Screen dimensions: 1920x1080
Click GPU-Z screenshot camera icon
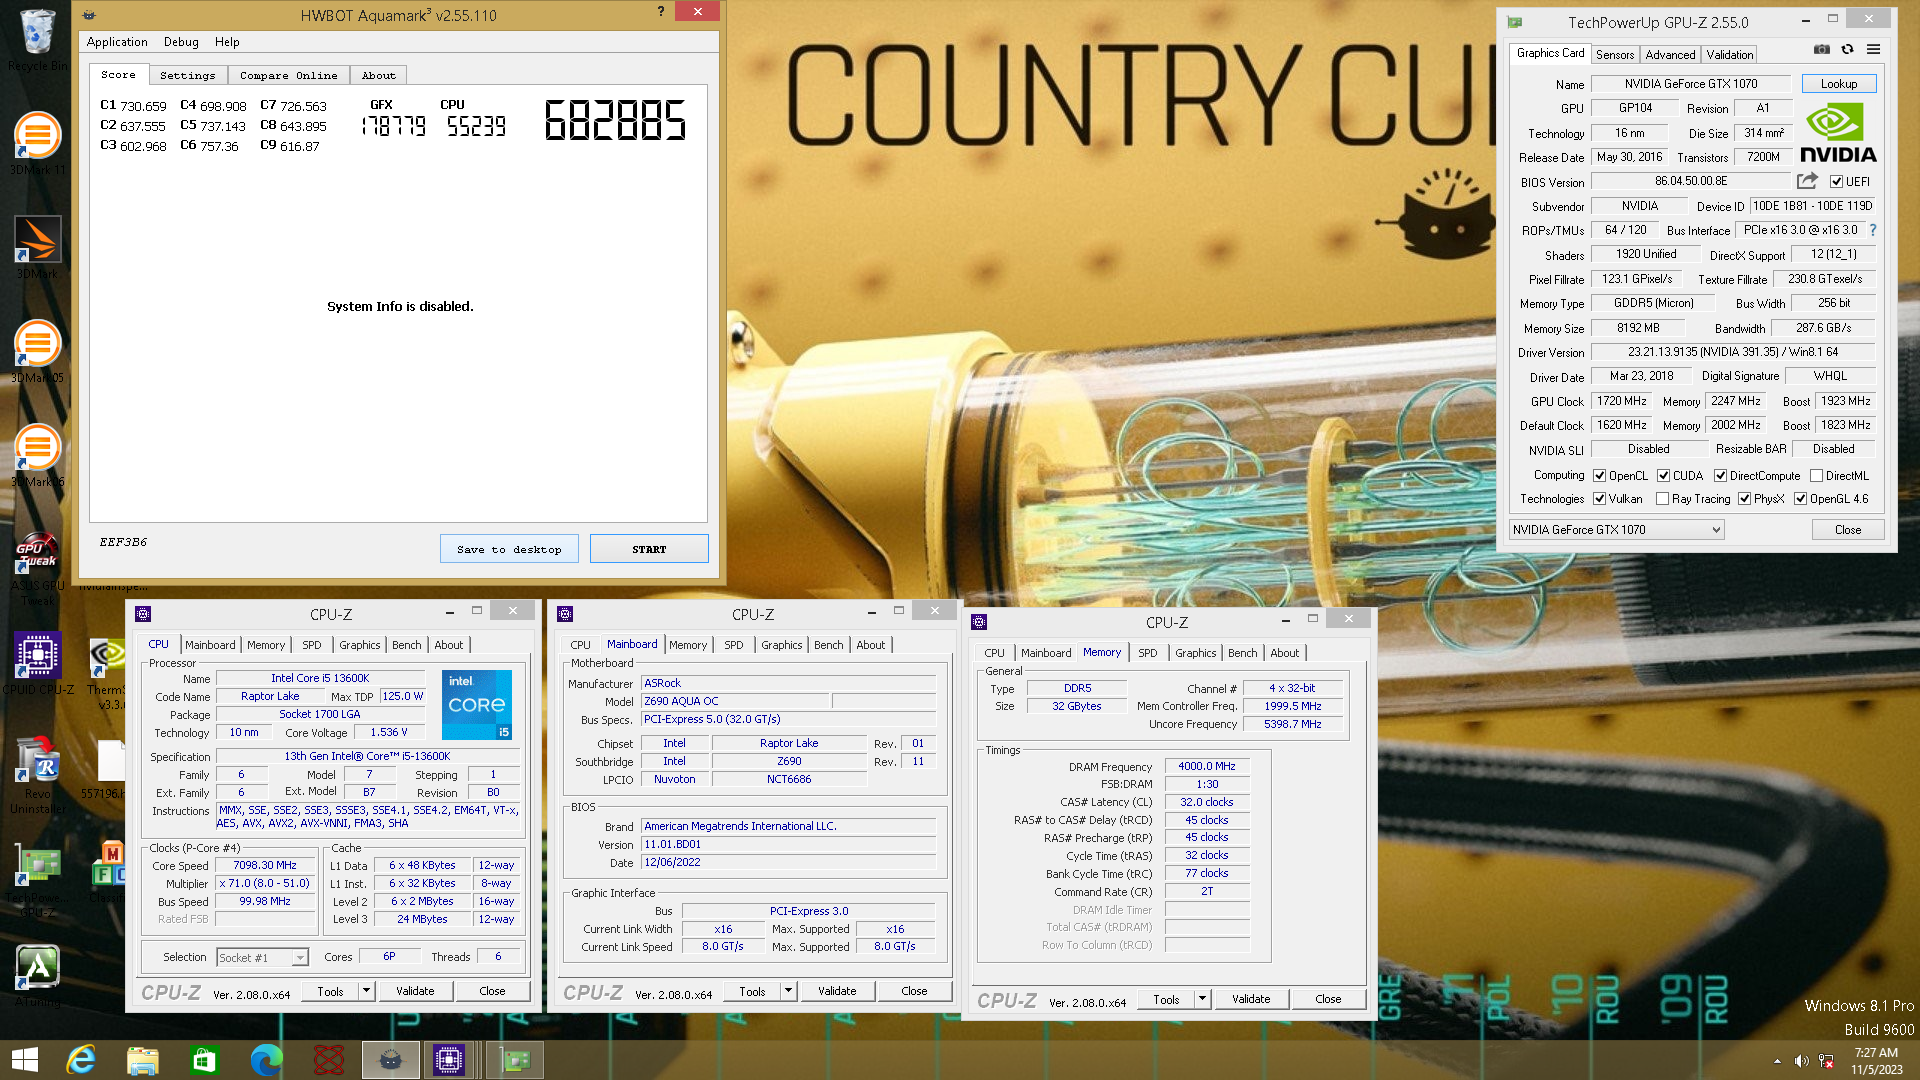point(1822,49)
